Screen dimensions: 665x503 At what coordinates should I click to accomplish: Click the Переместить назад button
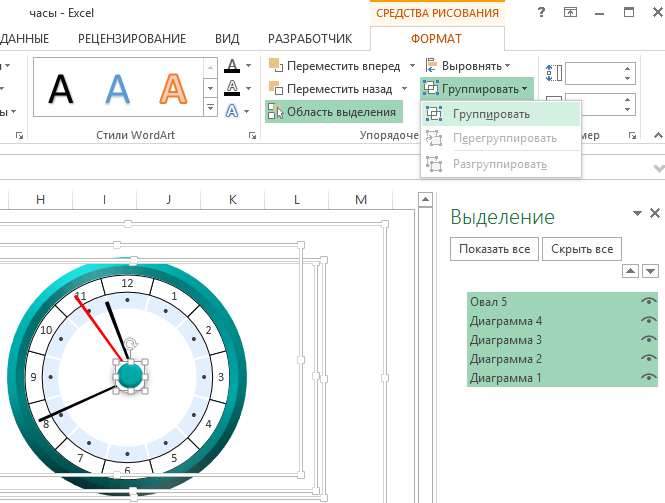[332, 88]
